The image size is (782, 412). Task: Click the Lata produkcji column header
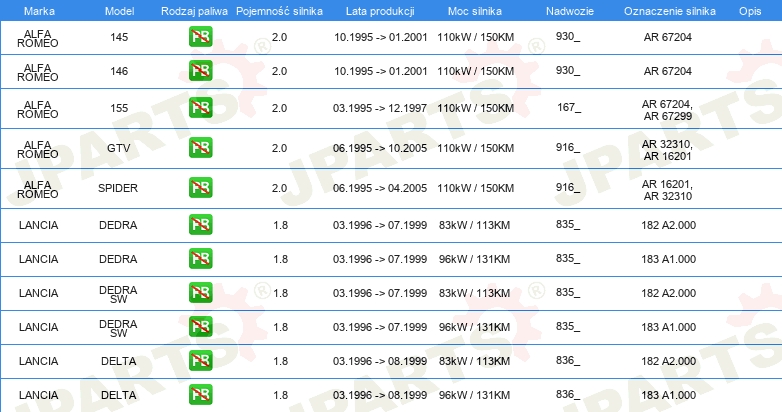coord(380,11)
